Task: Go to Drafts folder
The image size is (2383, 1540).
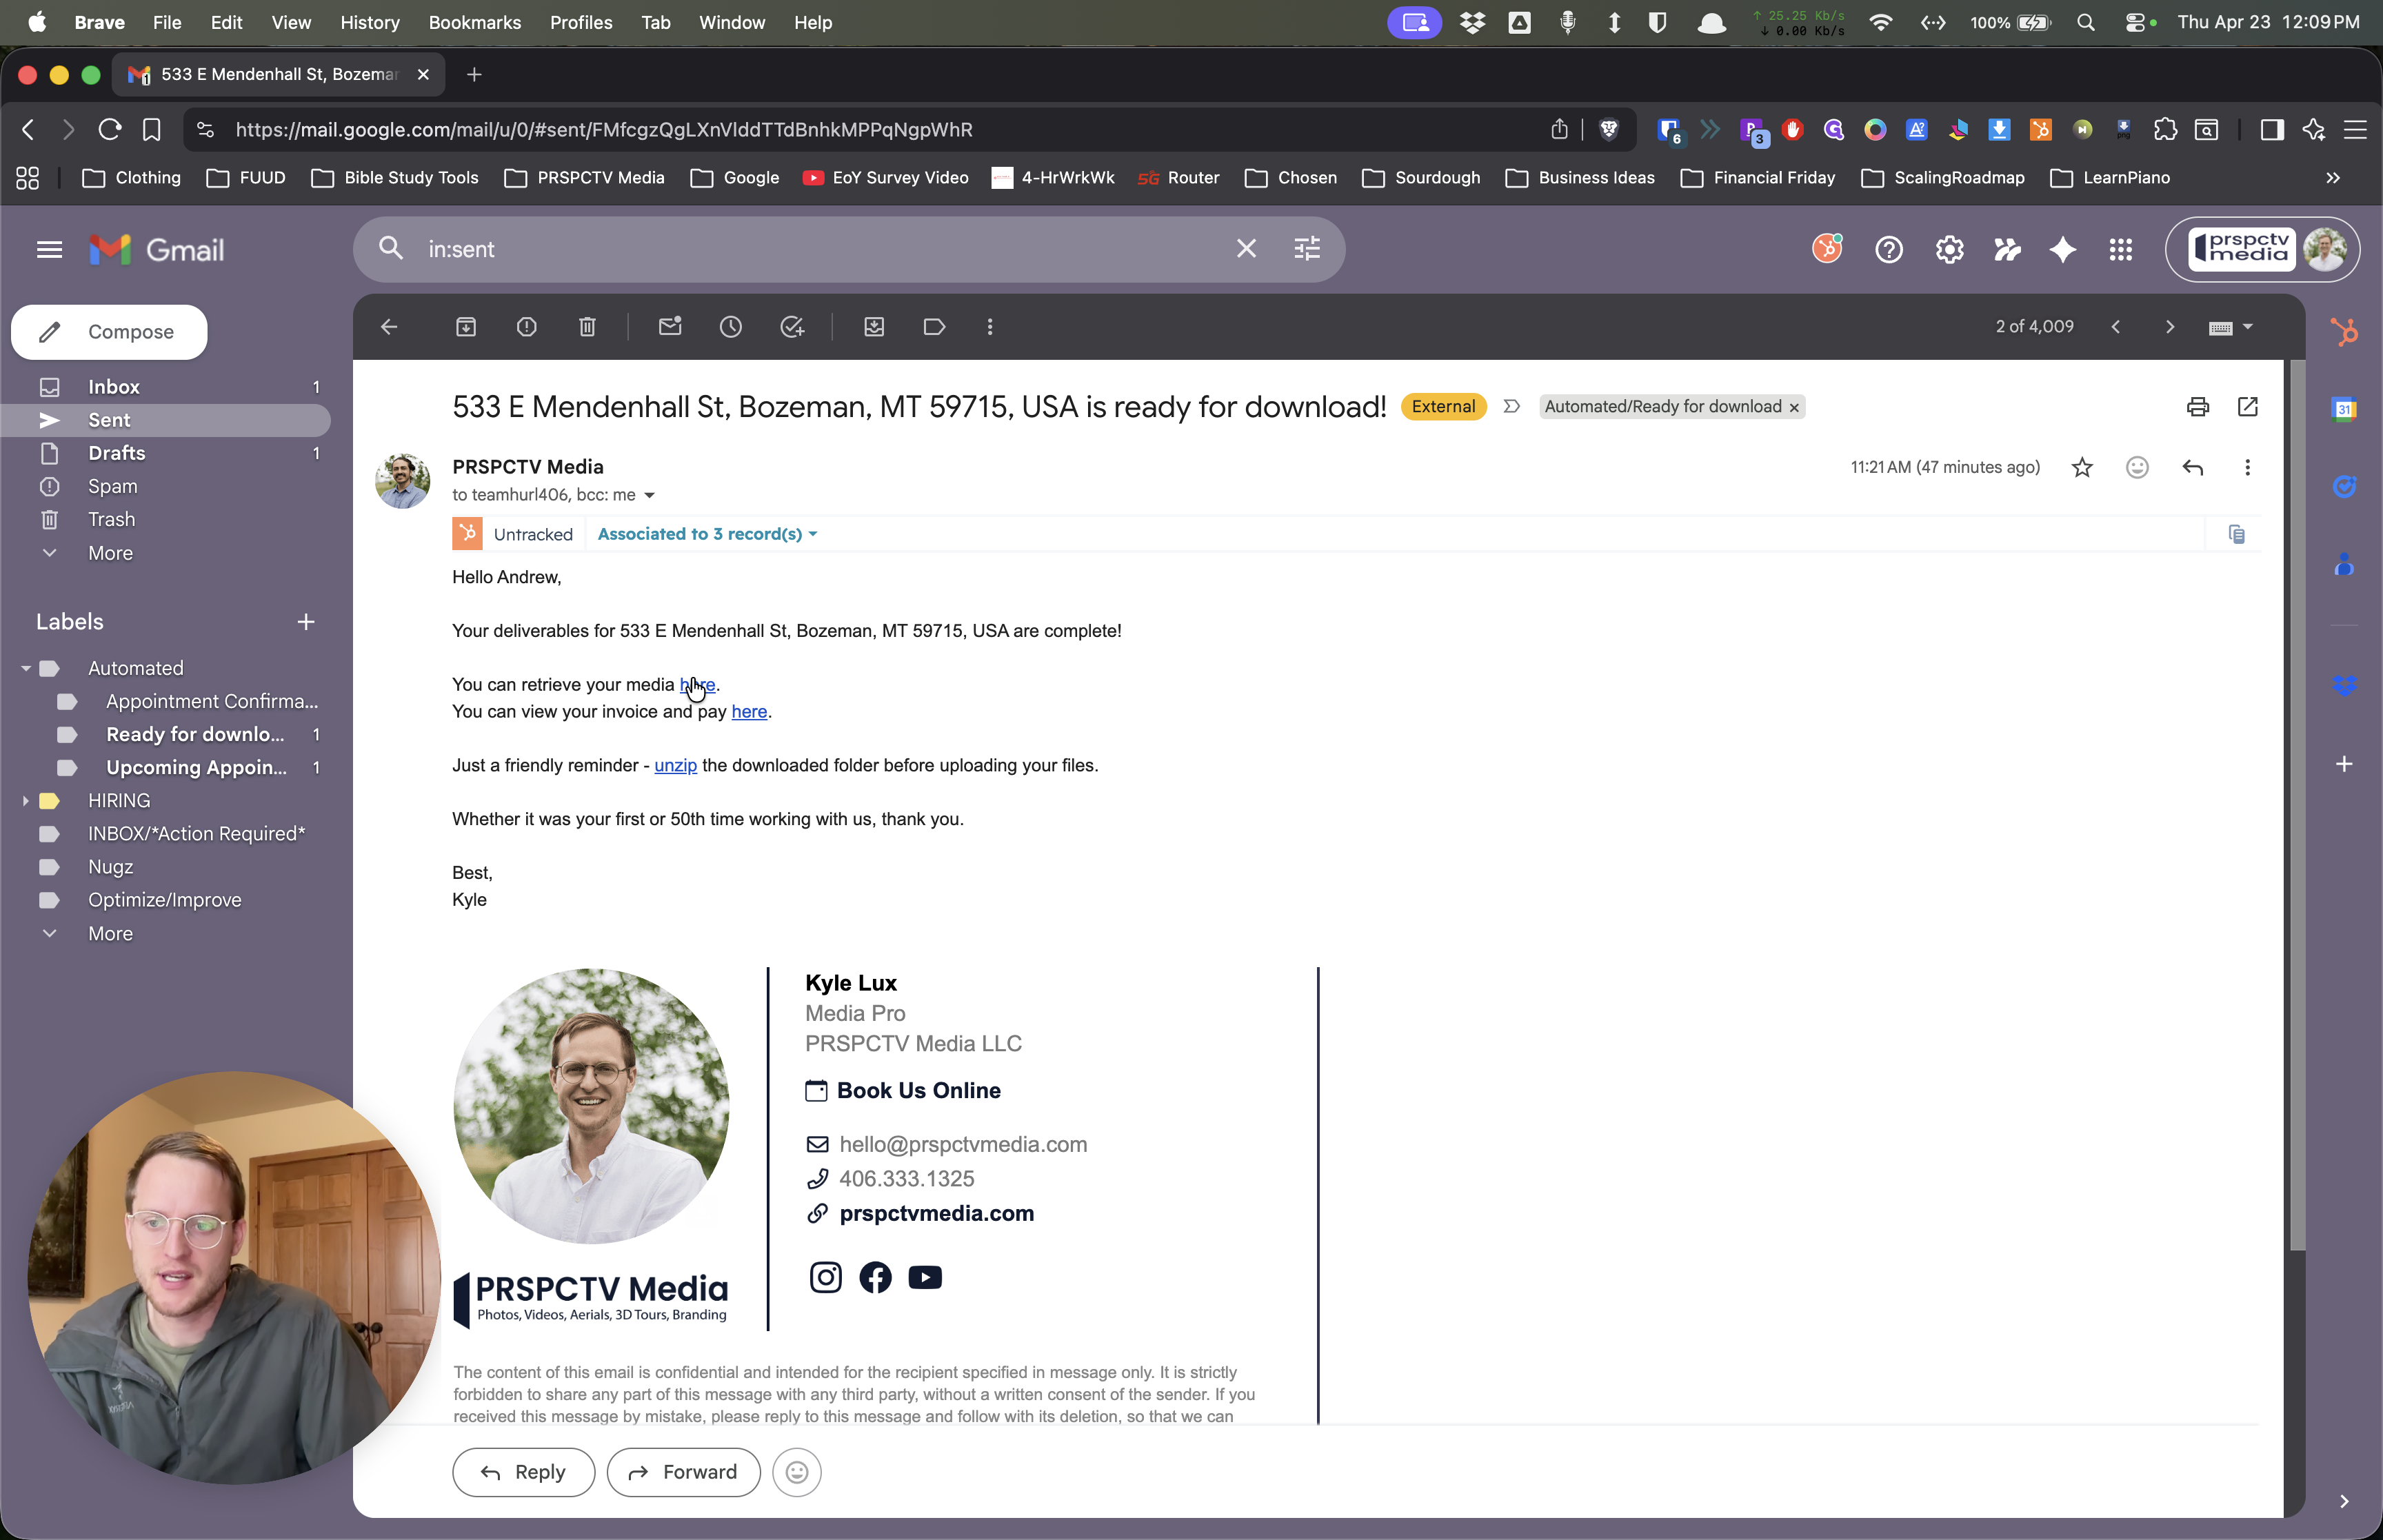Action: (x=116, y=453)
